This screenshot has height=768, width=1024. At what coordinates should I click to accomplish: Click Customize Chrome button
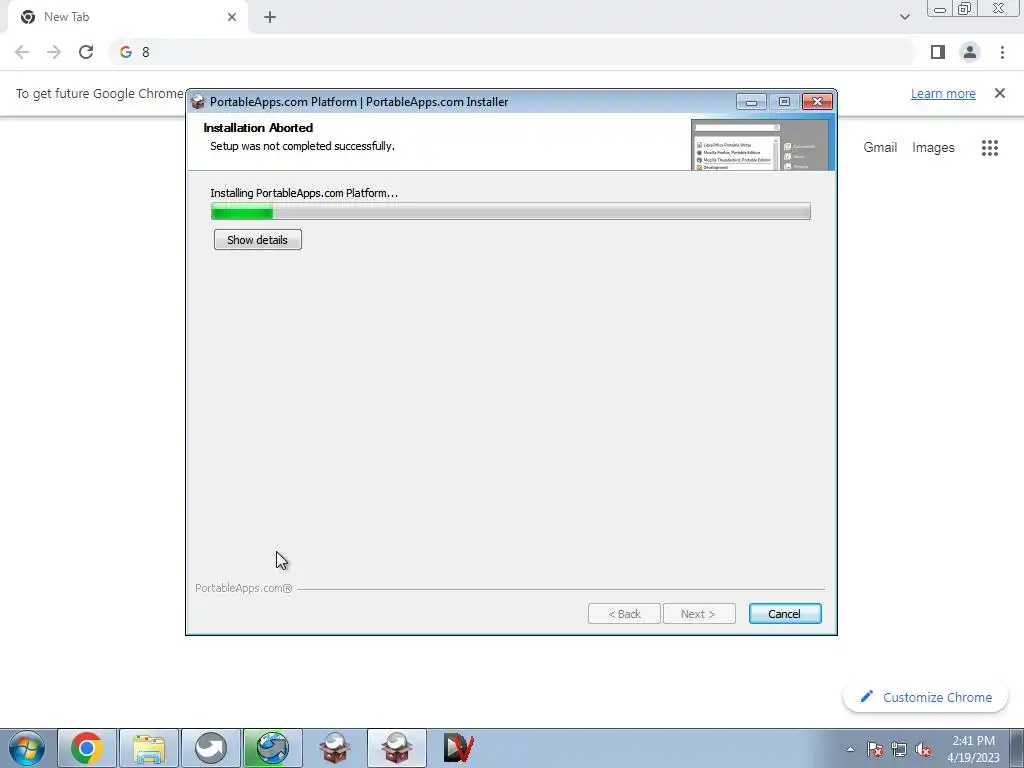pos(926,697)
